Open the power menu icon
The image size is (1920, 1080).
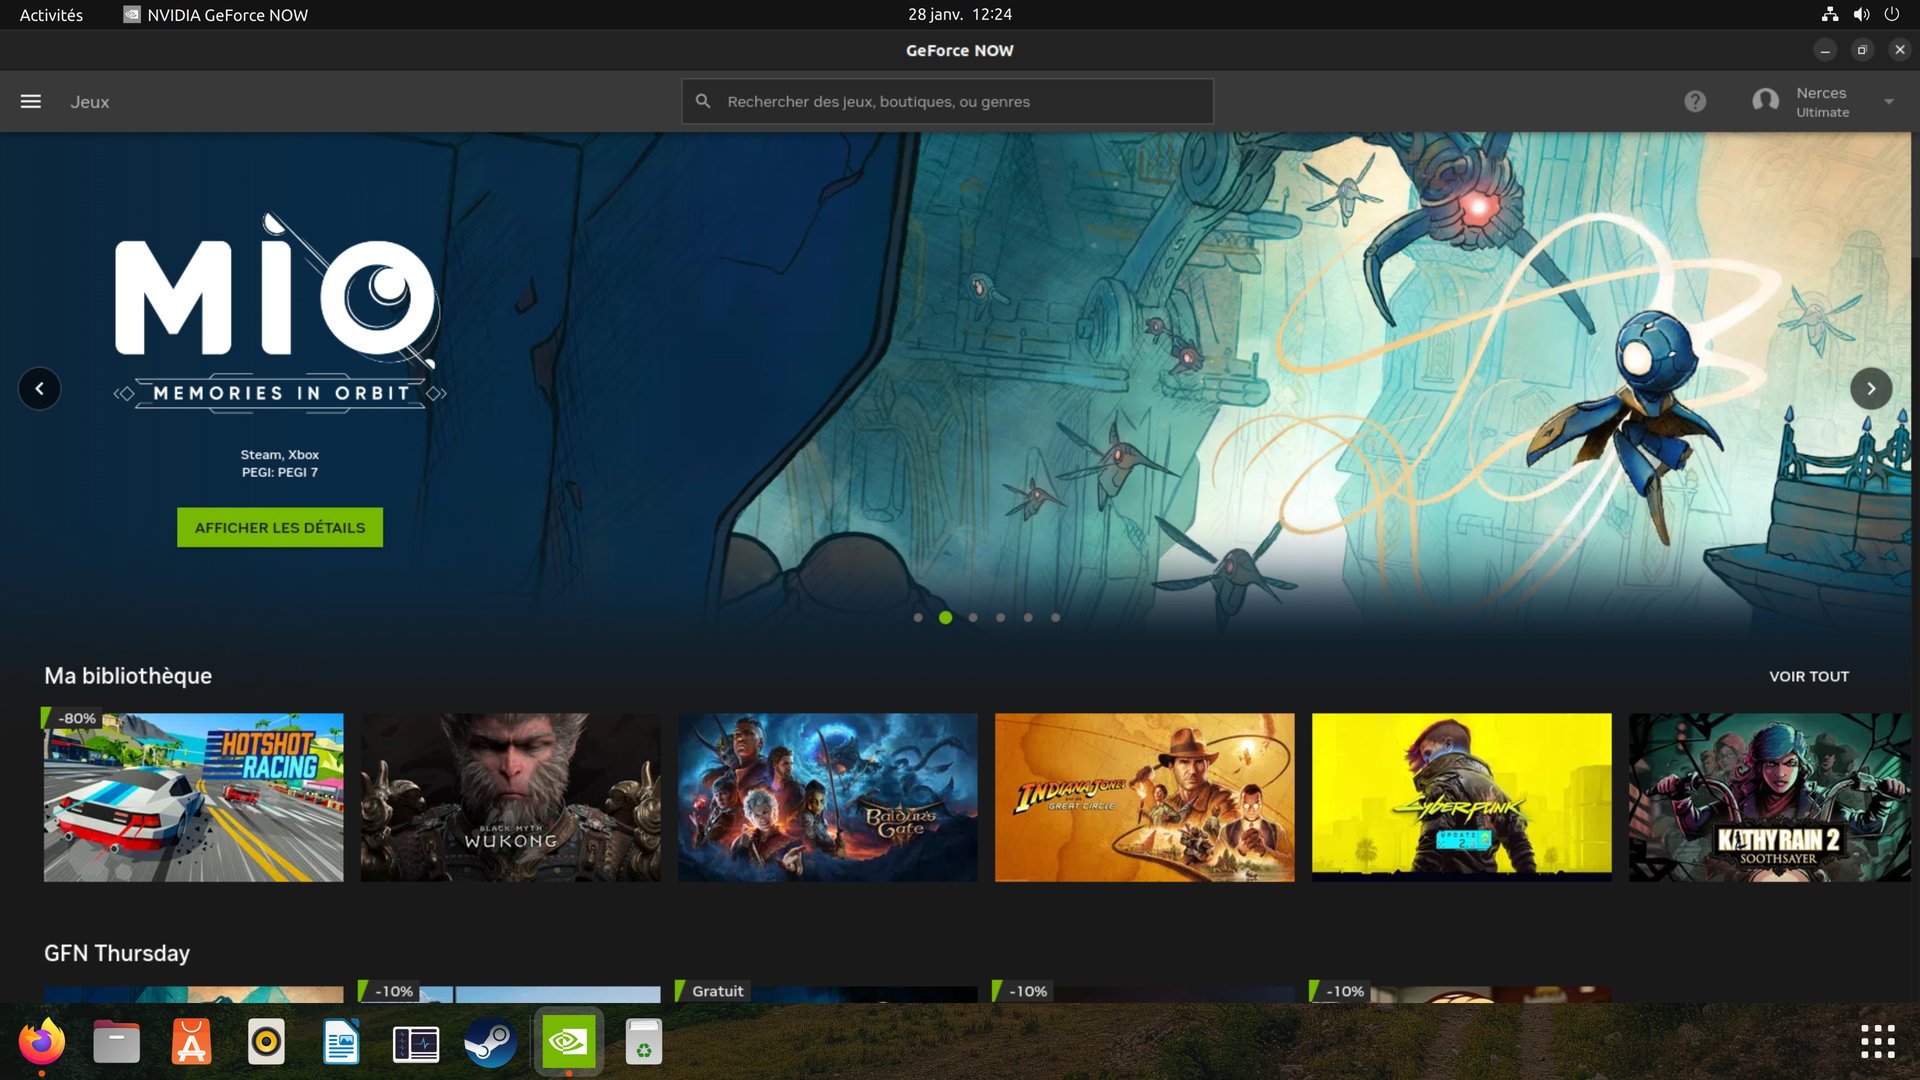(1893, 14)
